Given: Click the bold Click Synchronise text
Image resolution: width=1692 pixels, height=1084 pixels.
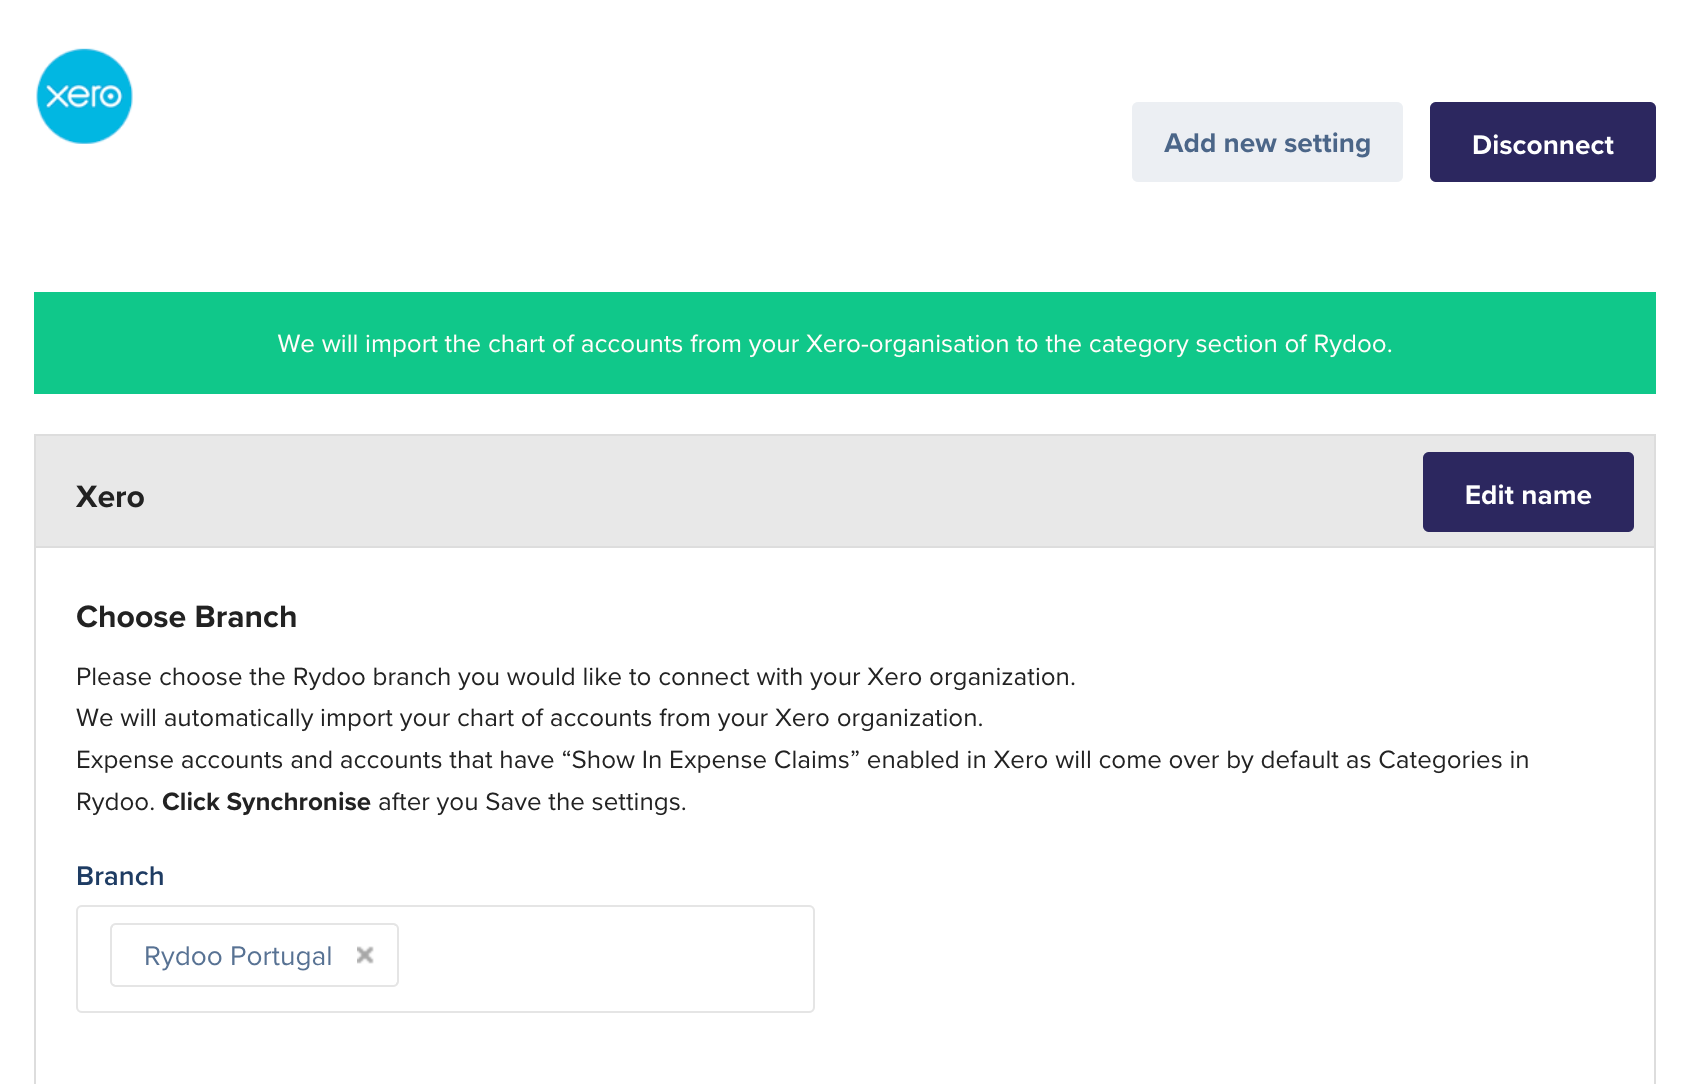Looking at the screenshot, I should [x=266, y=802].
